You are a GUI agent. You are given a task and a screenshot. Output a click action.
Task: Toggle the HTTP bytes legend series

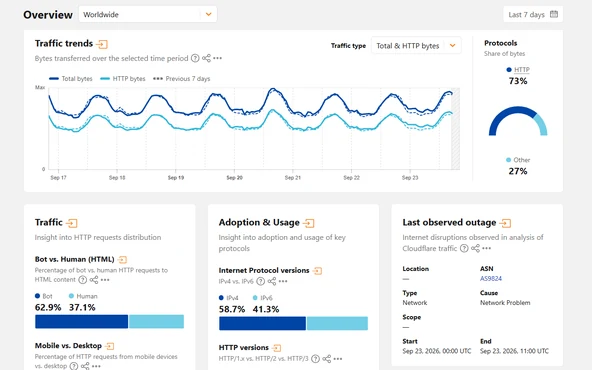point(123,79)
